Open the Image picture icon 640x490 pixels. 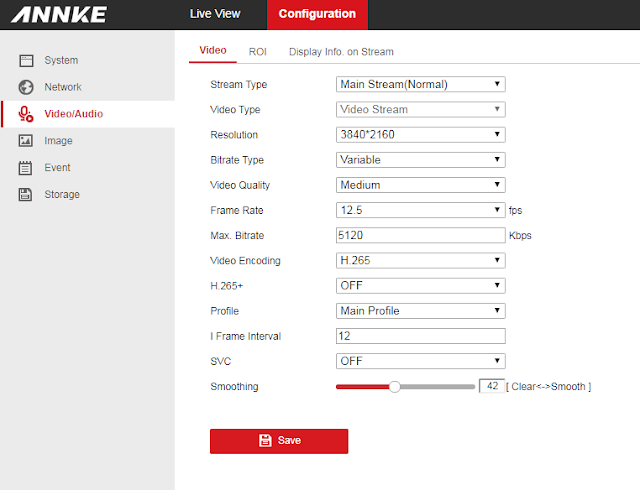coord(26,140)
